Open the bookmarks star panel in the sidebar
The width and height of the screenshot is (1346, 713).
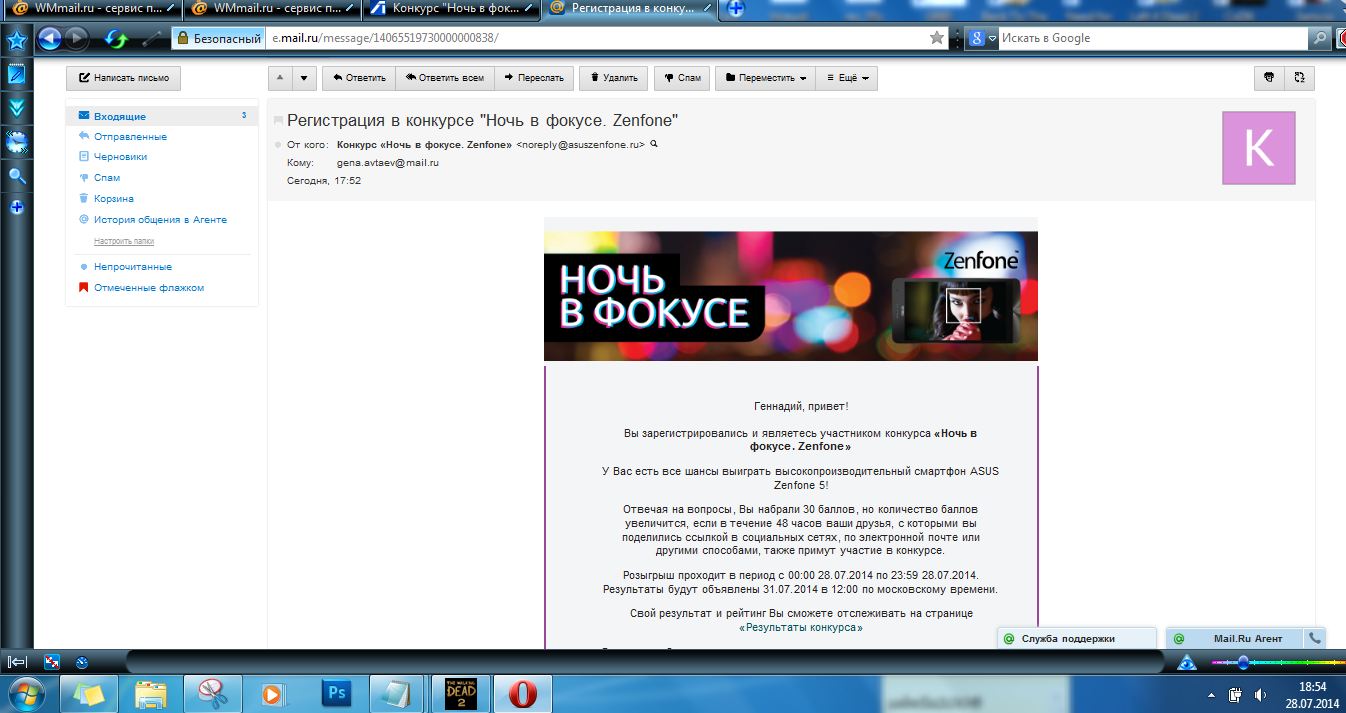click(x=17, y=41)
